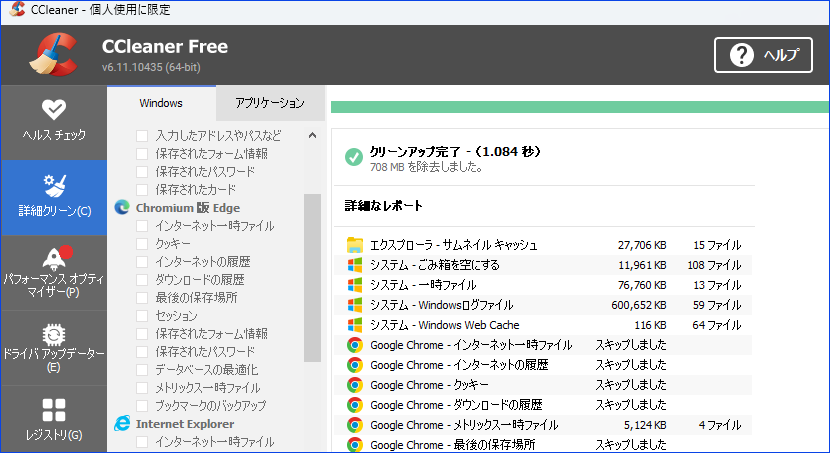Click Windows icon beside ごみ箱を空にする
The width and height of the screenshot is (830, 453).
(355, 265)
